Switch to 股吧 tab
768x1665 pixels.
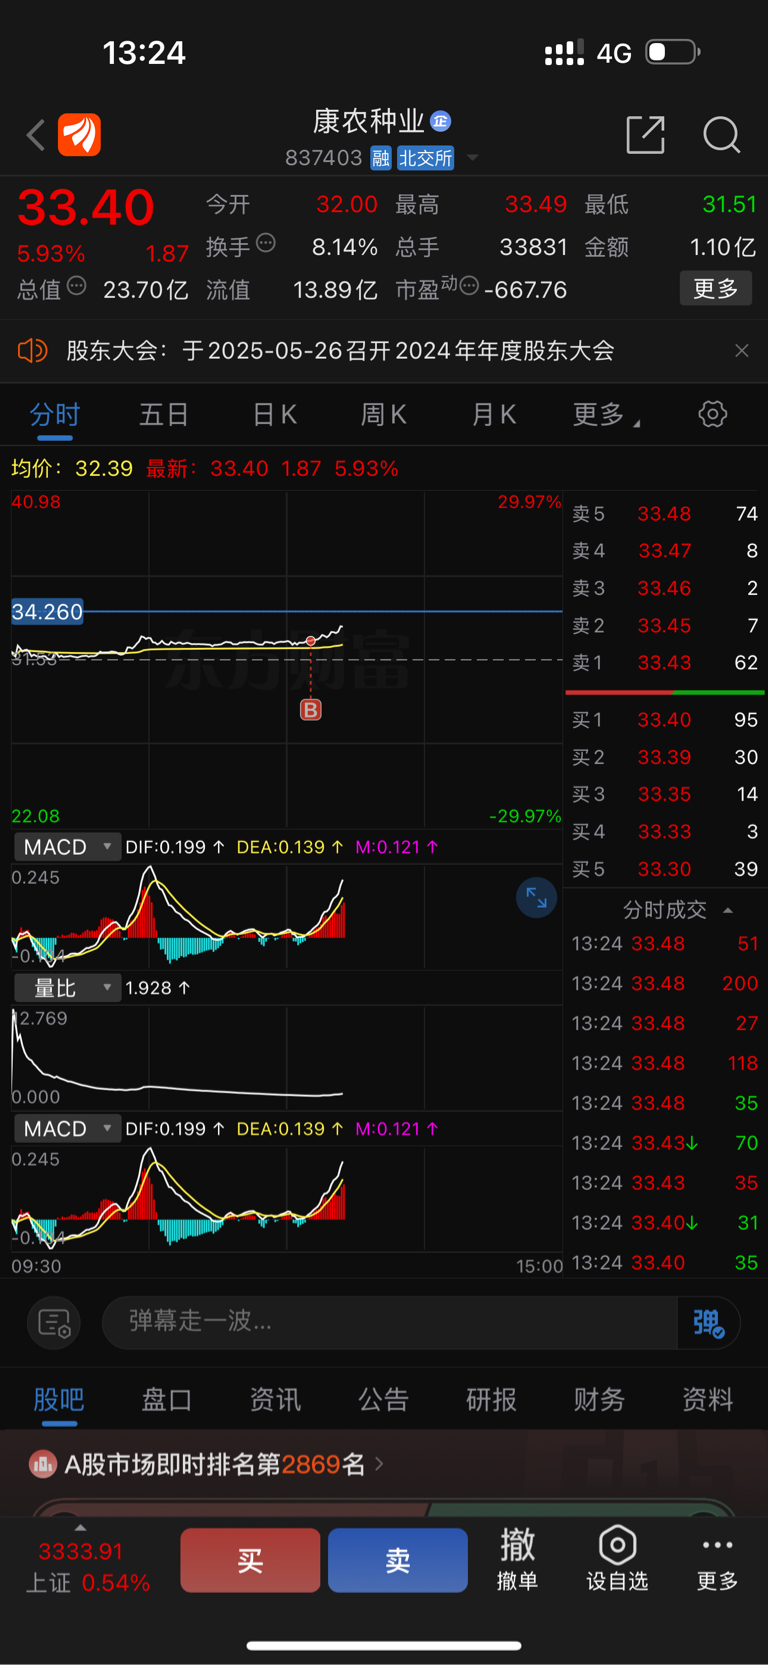59,1399
